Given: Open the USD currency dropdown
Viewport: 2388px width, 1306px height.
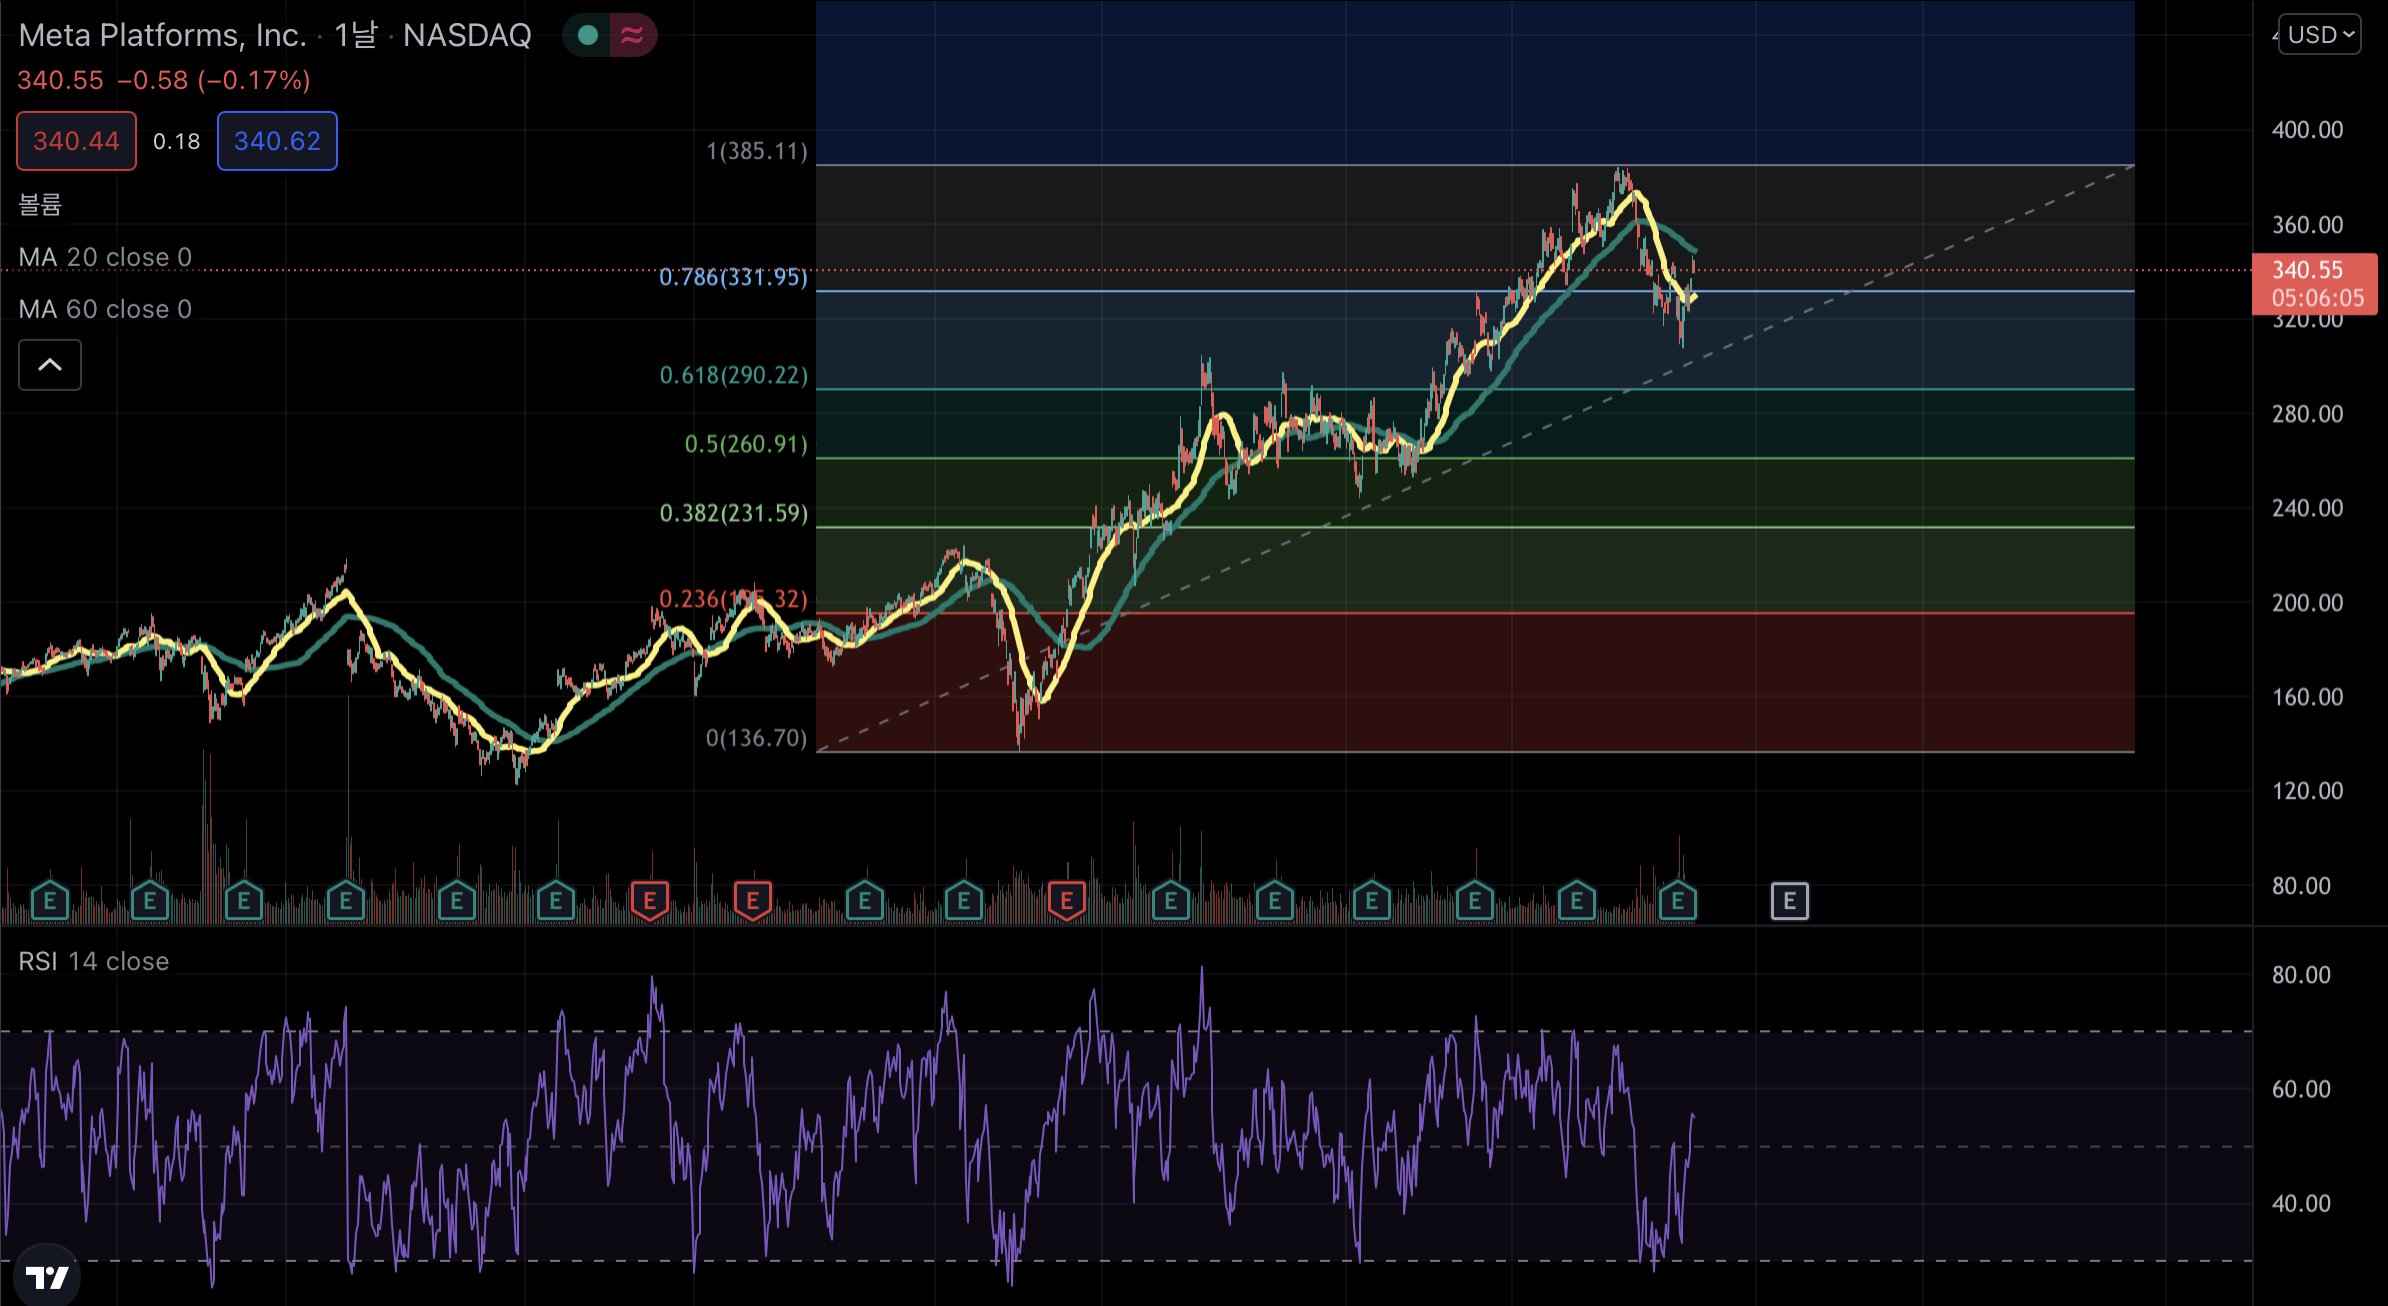Looking at the screenshot, I should pyautogui.click(x=2319, y=35).
